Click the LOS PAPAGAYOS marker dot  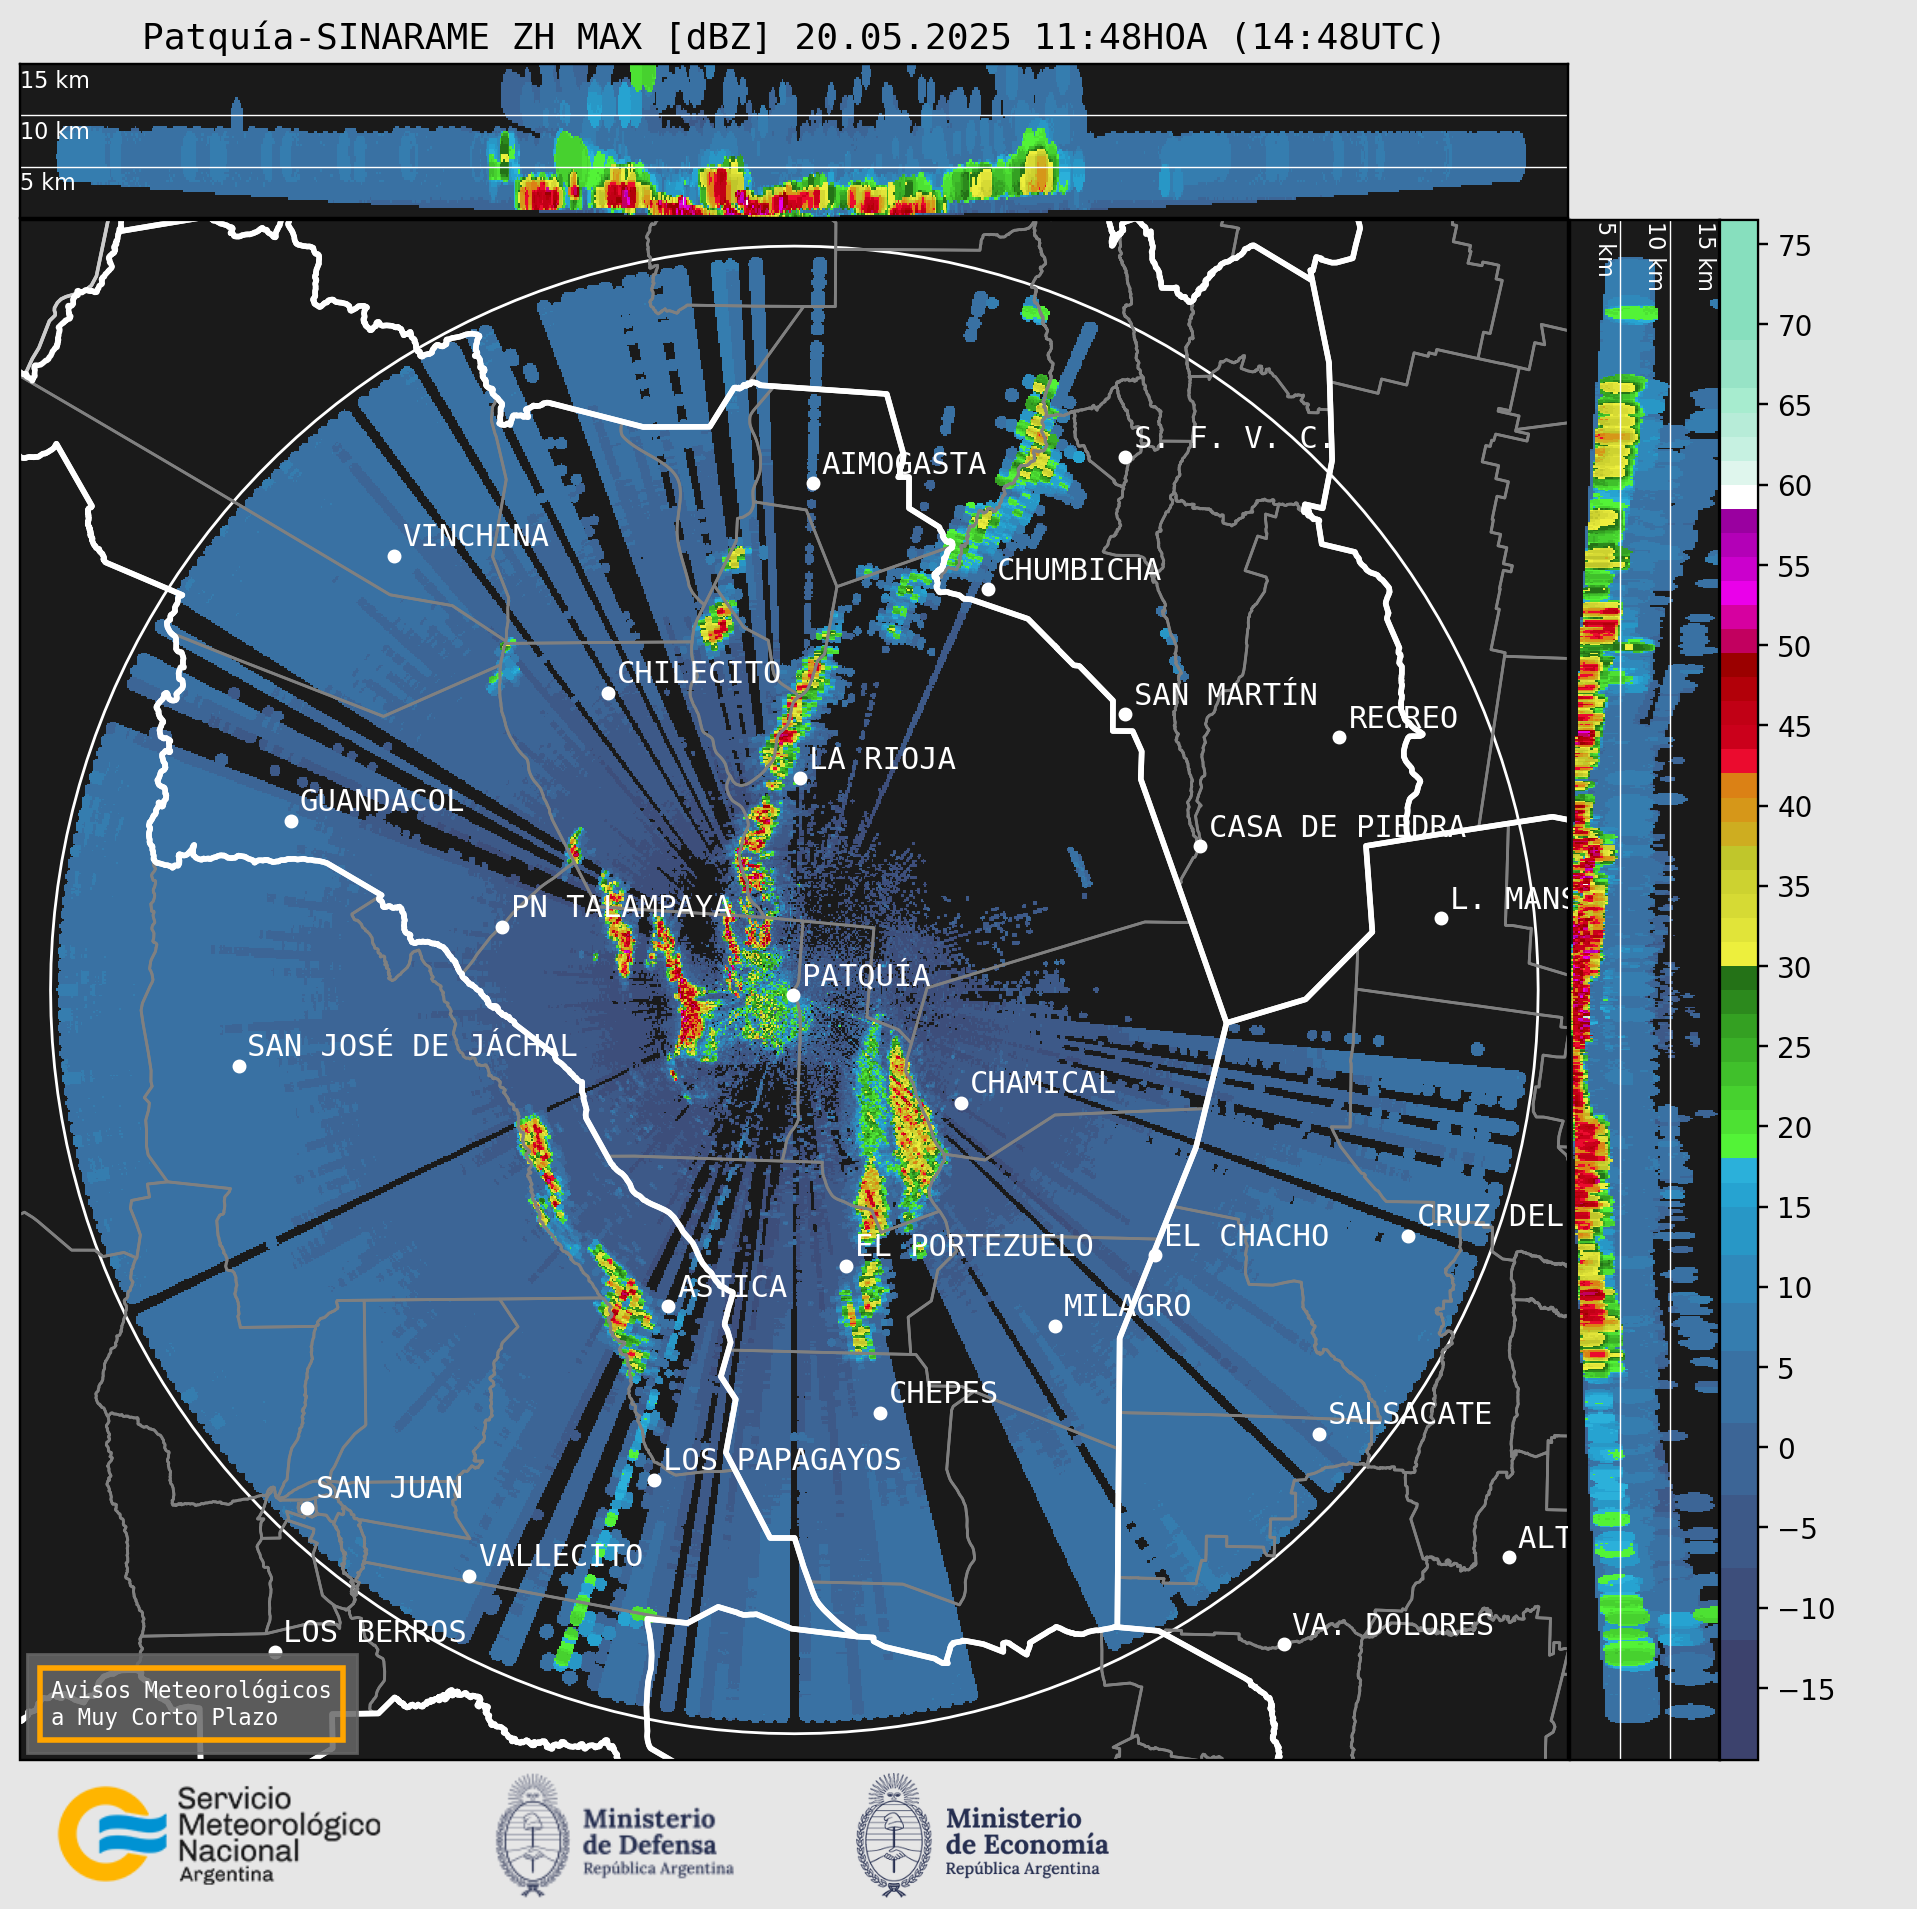654,1480
